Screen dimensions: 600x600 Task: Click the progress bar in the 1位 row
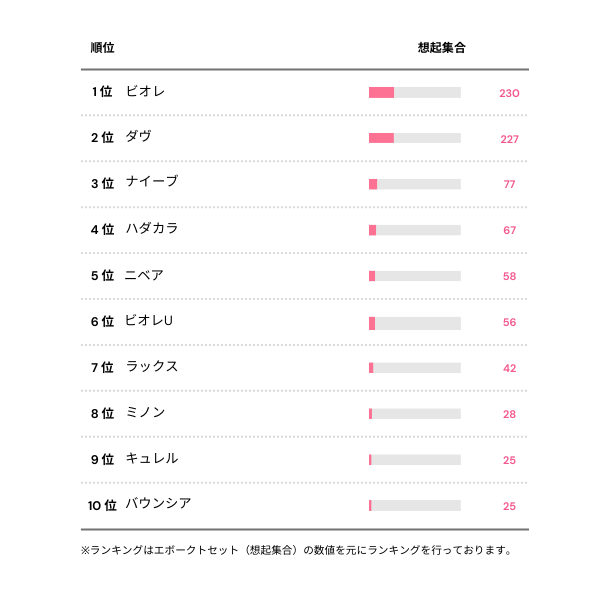point(415,93)
